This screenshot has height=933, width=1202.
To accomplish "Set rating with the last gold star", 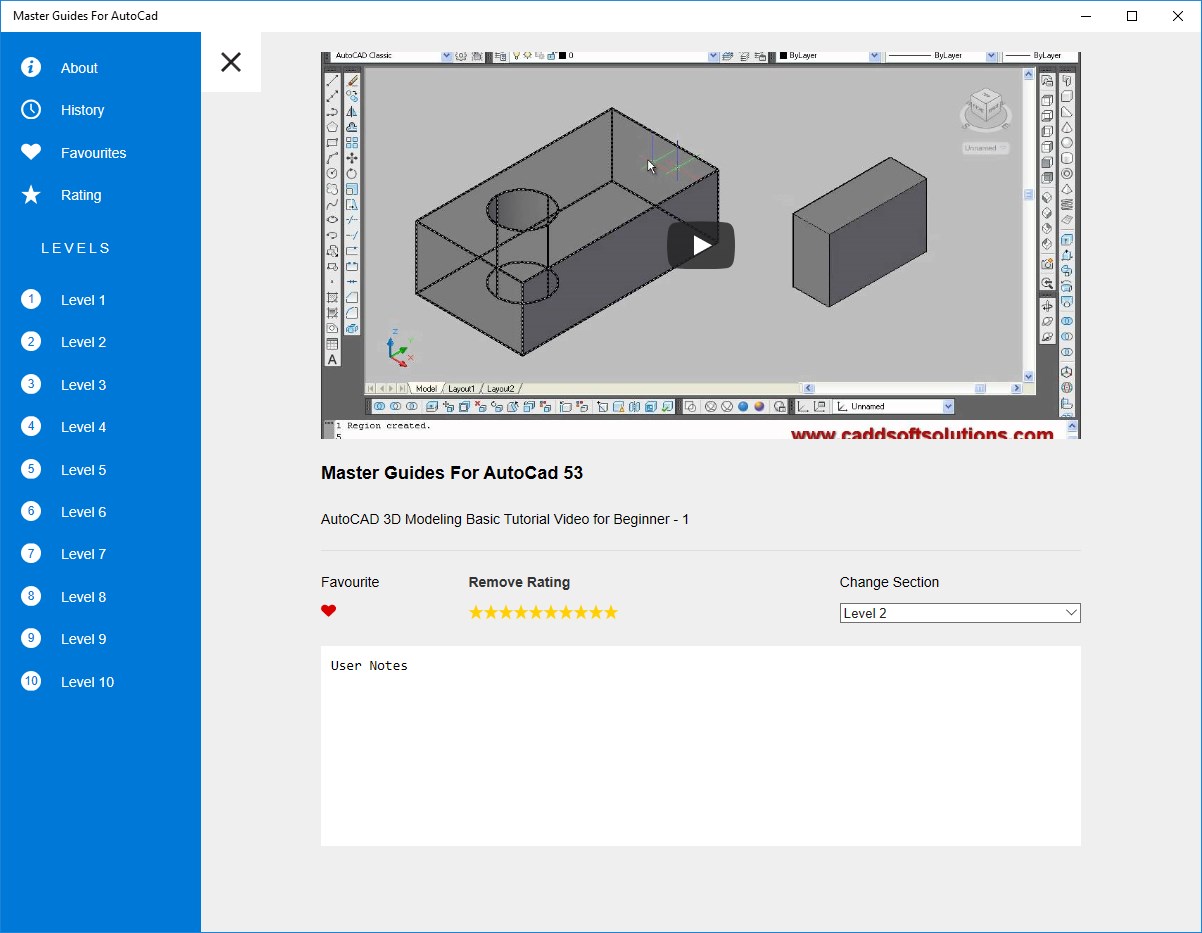I will tap(611, 612).
